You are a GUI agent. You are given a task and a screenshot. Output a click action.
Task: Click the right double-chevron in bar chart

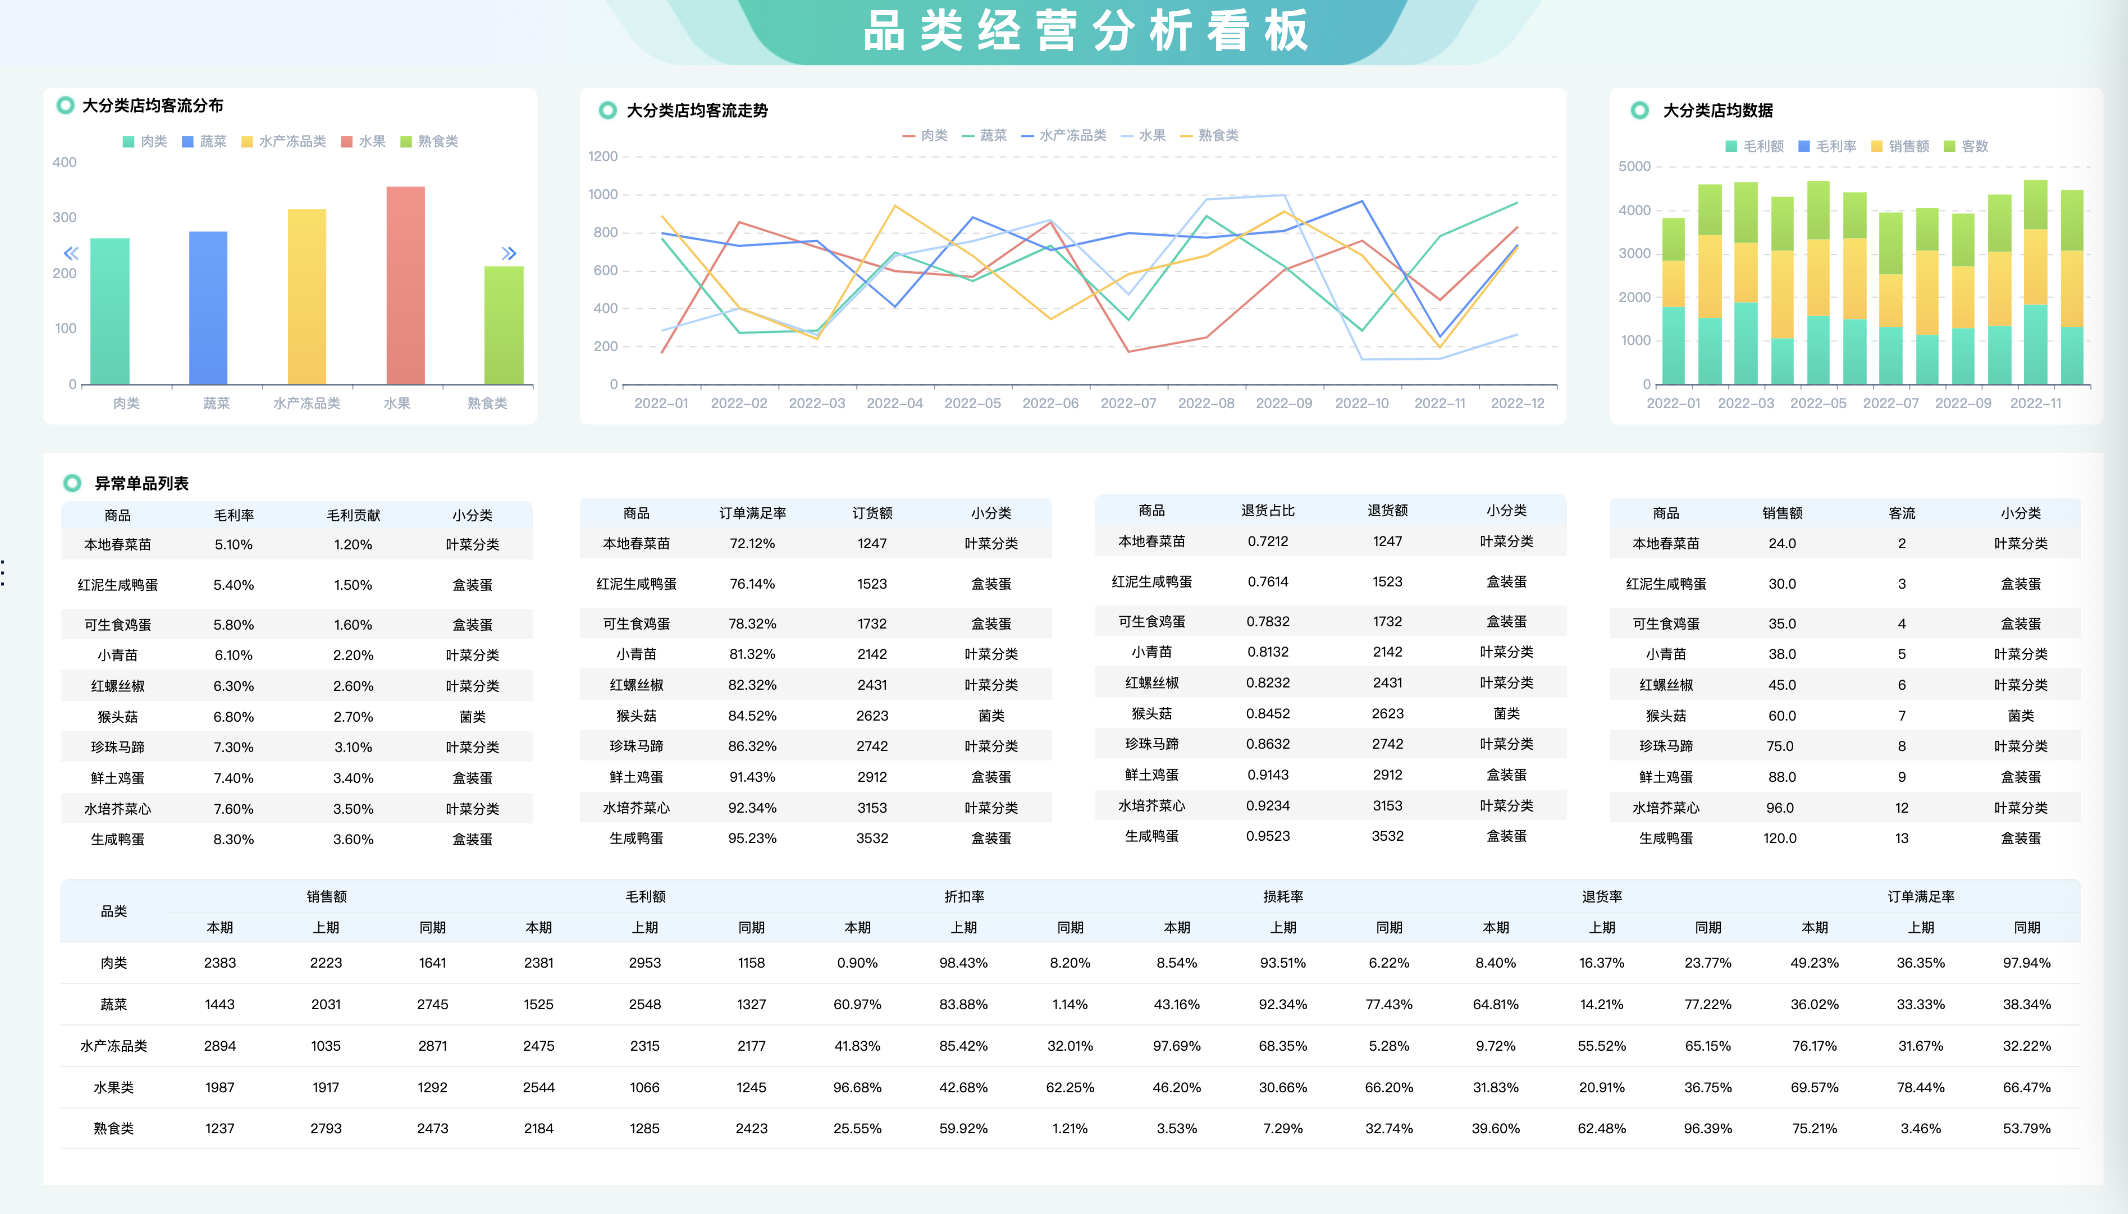click(509, 253)
